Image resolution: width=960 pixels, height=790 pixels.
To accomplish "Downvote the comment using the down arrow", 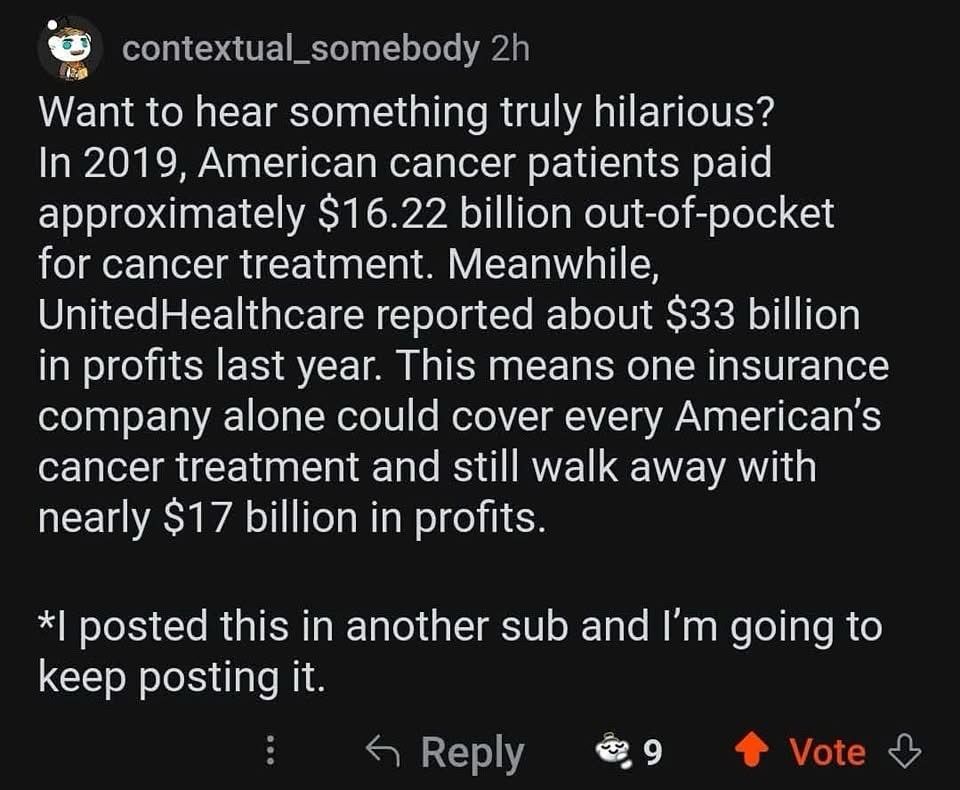I will 907,751.
